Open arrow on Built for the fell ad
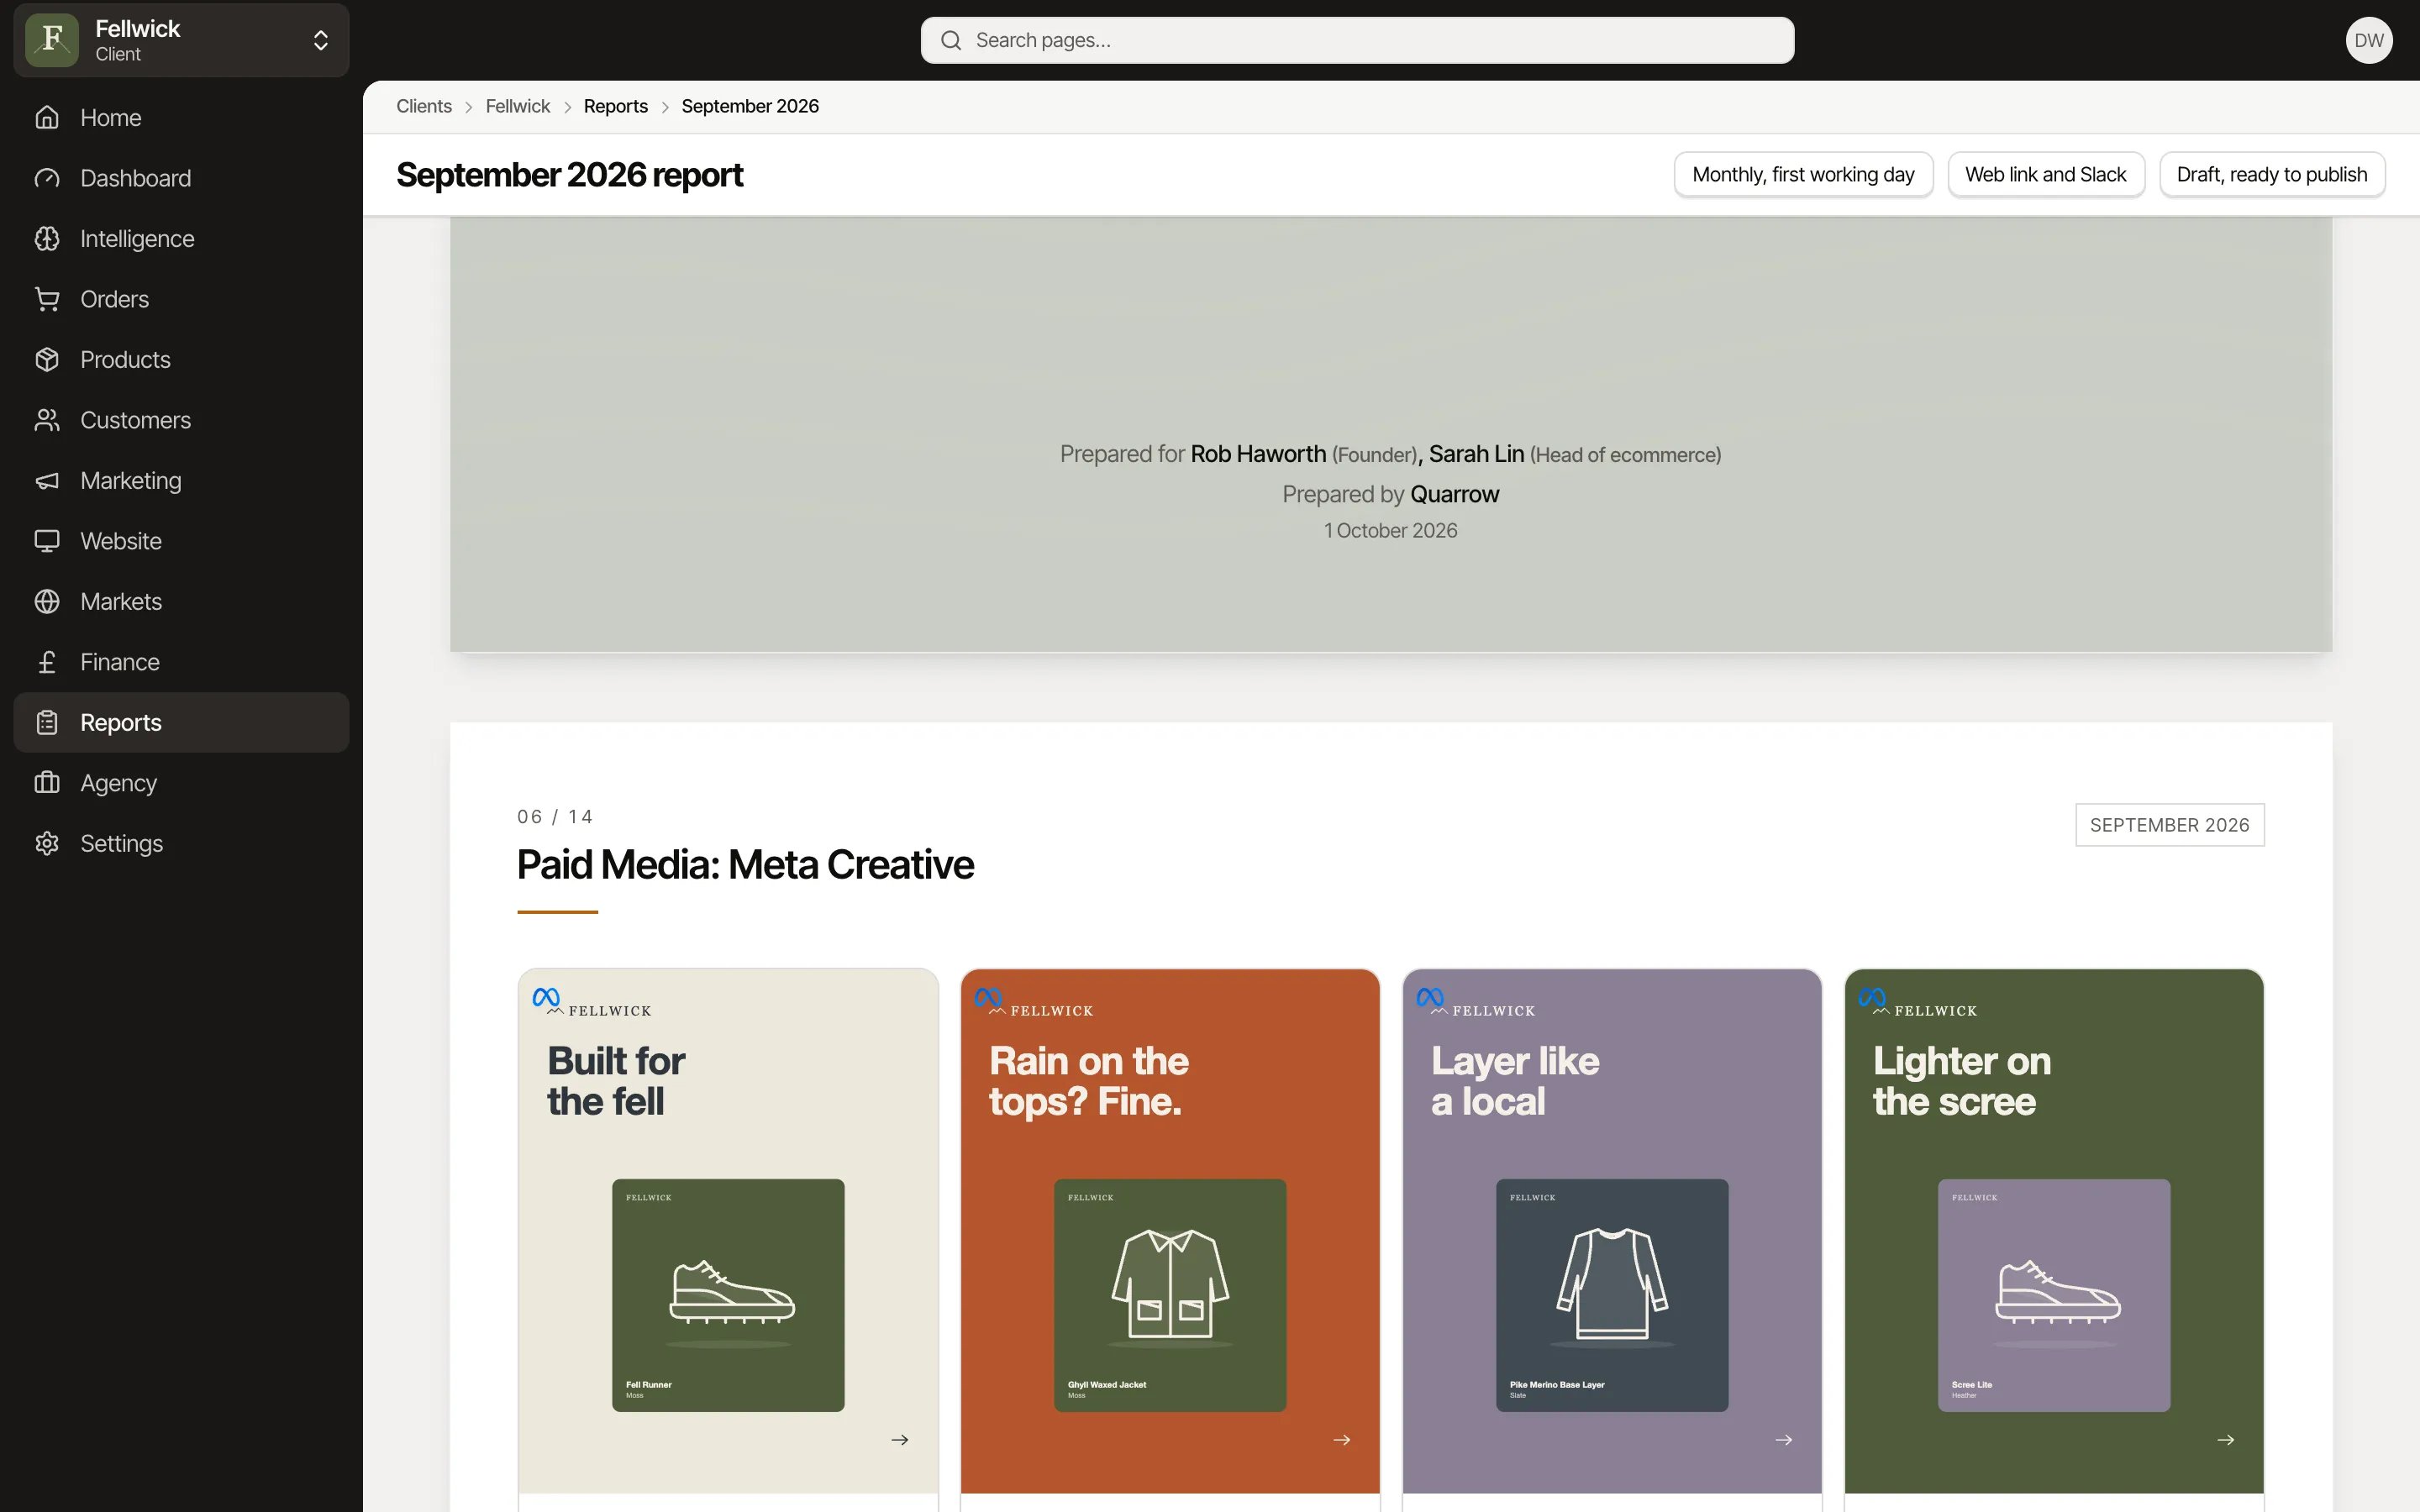 point(900,1440)
